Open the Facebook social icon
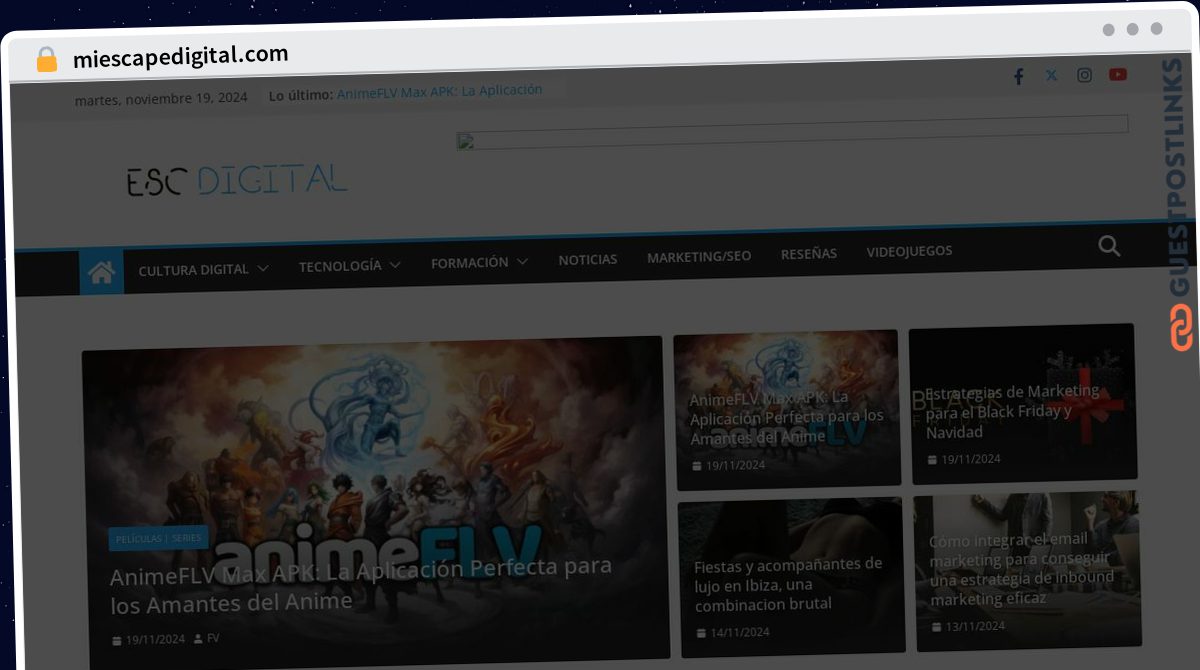The width and height of the screenshot is (1200, 670). (x=1019, y=76)
